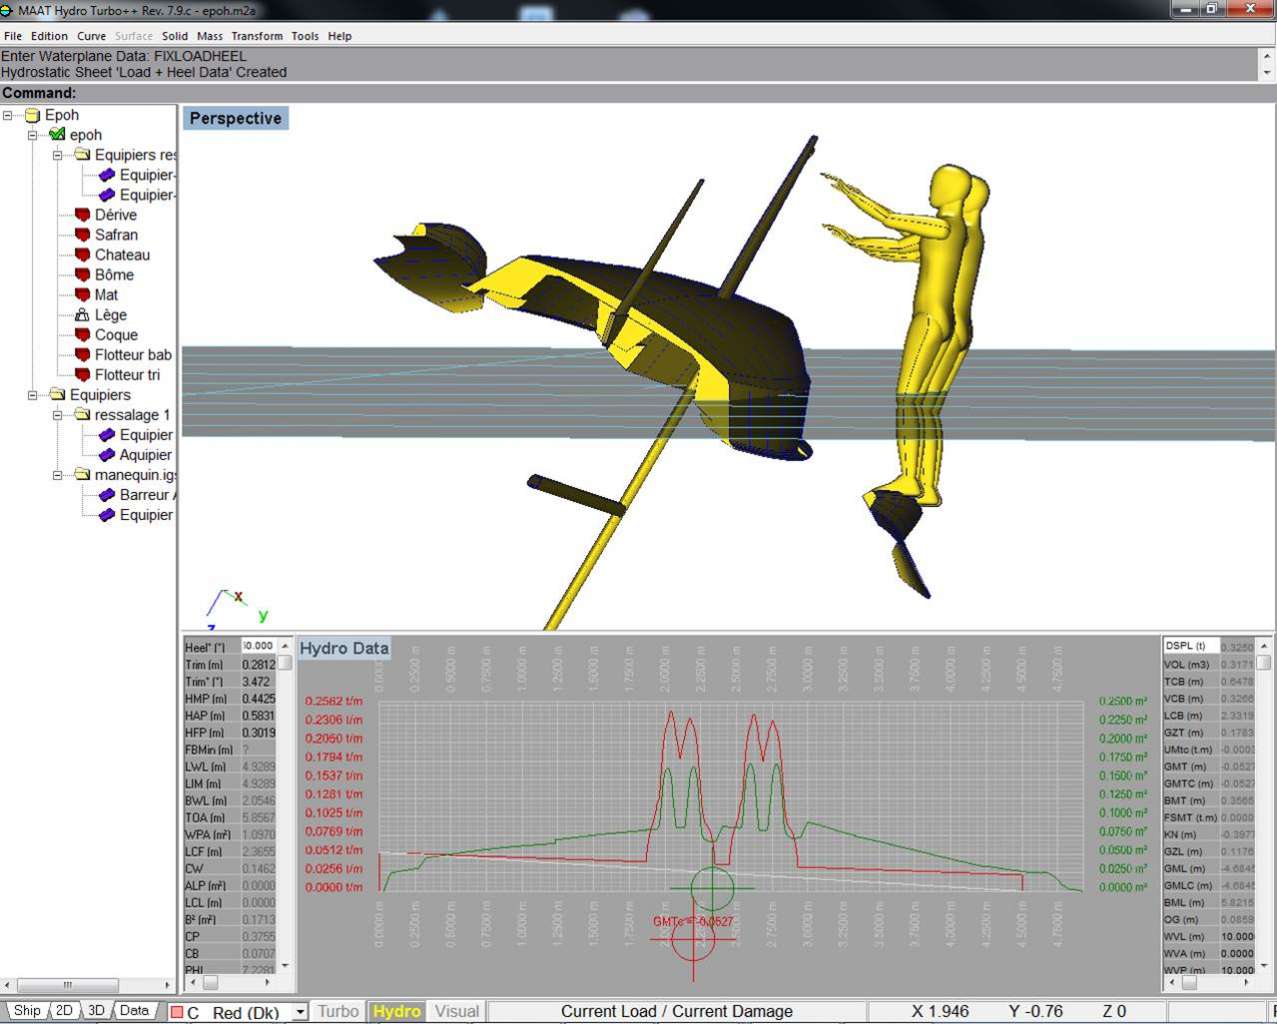The width and height of the screenshot is (1277, 1024).
Task: Switch to the 2D tab
Action: [64, 1010]
